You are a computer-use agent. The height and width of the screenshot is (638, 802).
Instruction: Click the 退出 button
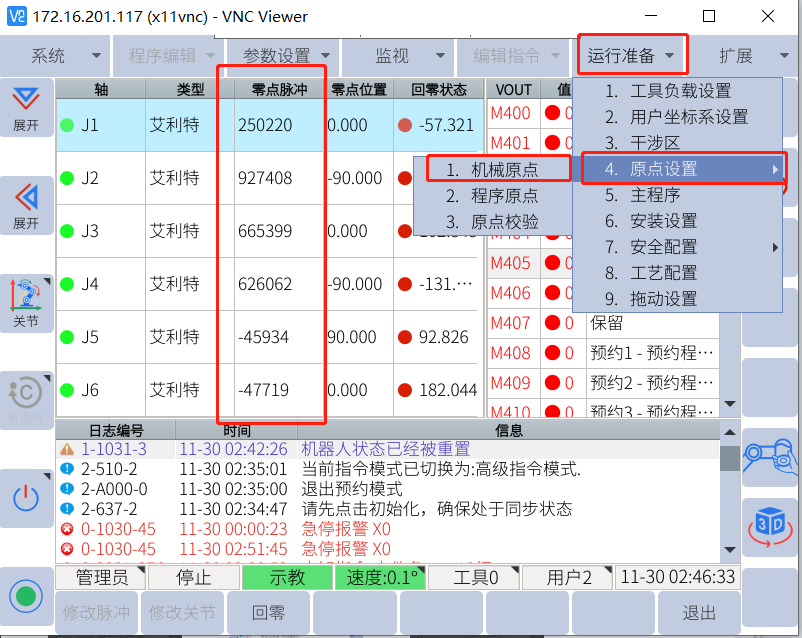pos(699,613)
